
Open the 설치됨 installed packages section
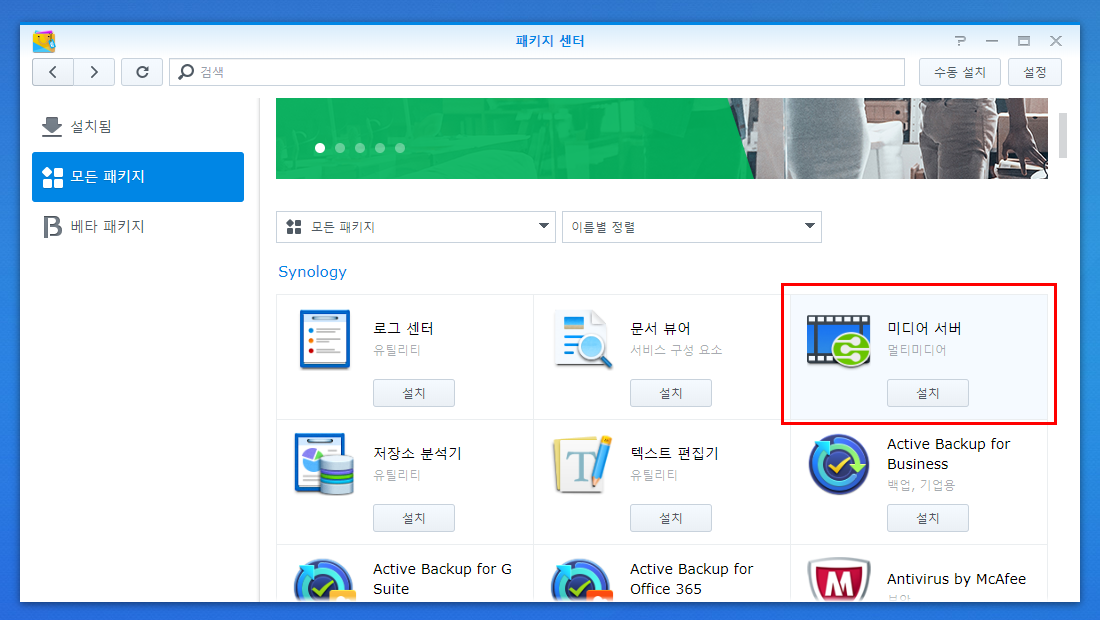[138, 126]
